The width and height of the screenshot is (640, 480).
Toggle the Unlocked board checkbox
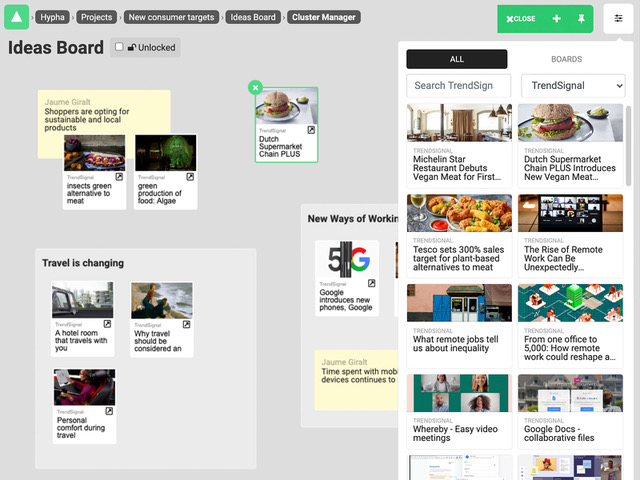point(119,47)
